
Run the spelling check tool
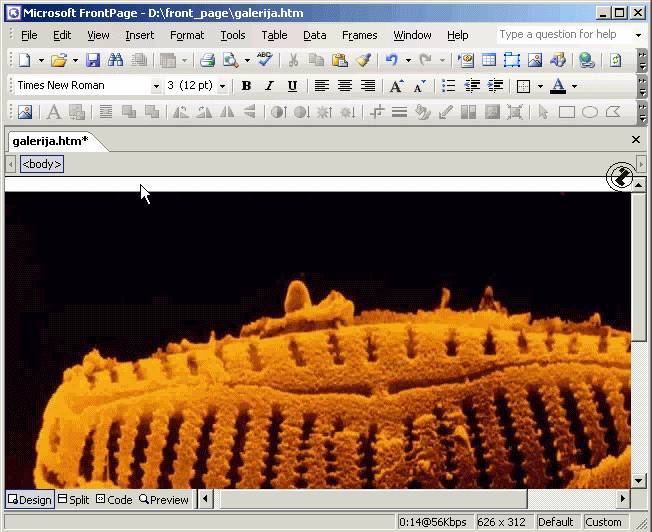tap(264, 61)
